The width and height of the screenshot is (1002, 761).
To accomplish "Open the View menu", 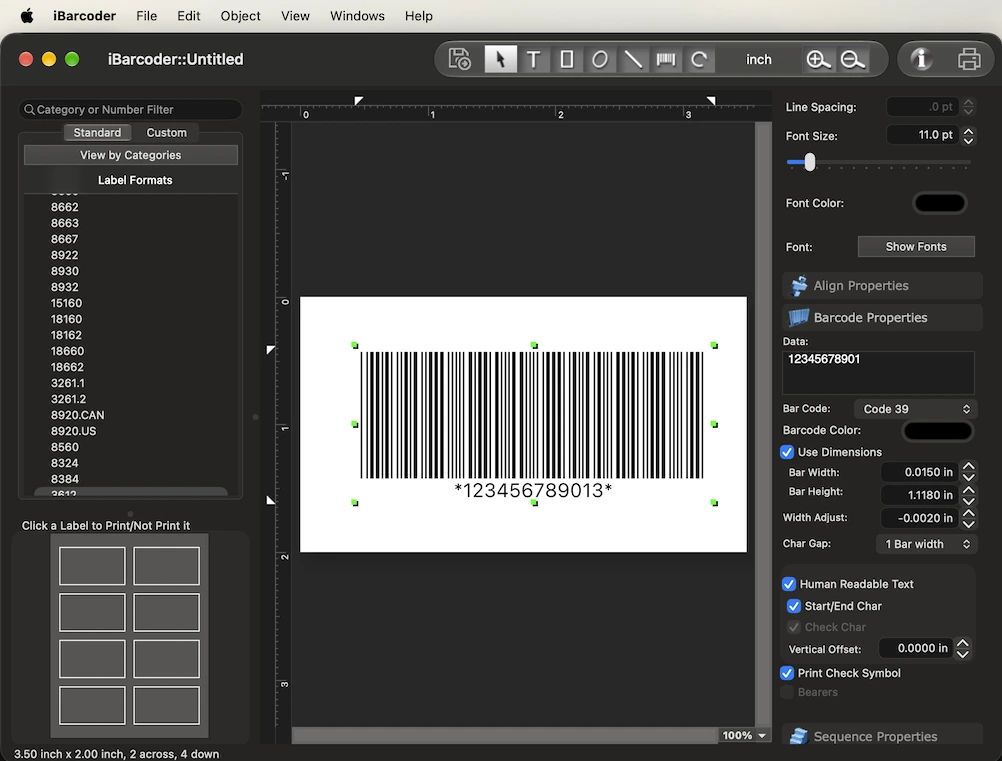I will pyautogui.click(x=295, y=16).
